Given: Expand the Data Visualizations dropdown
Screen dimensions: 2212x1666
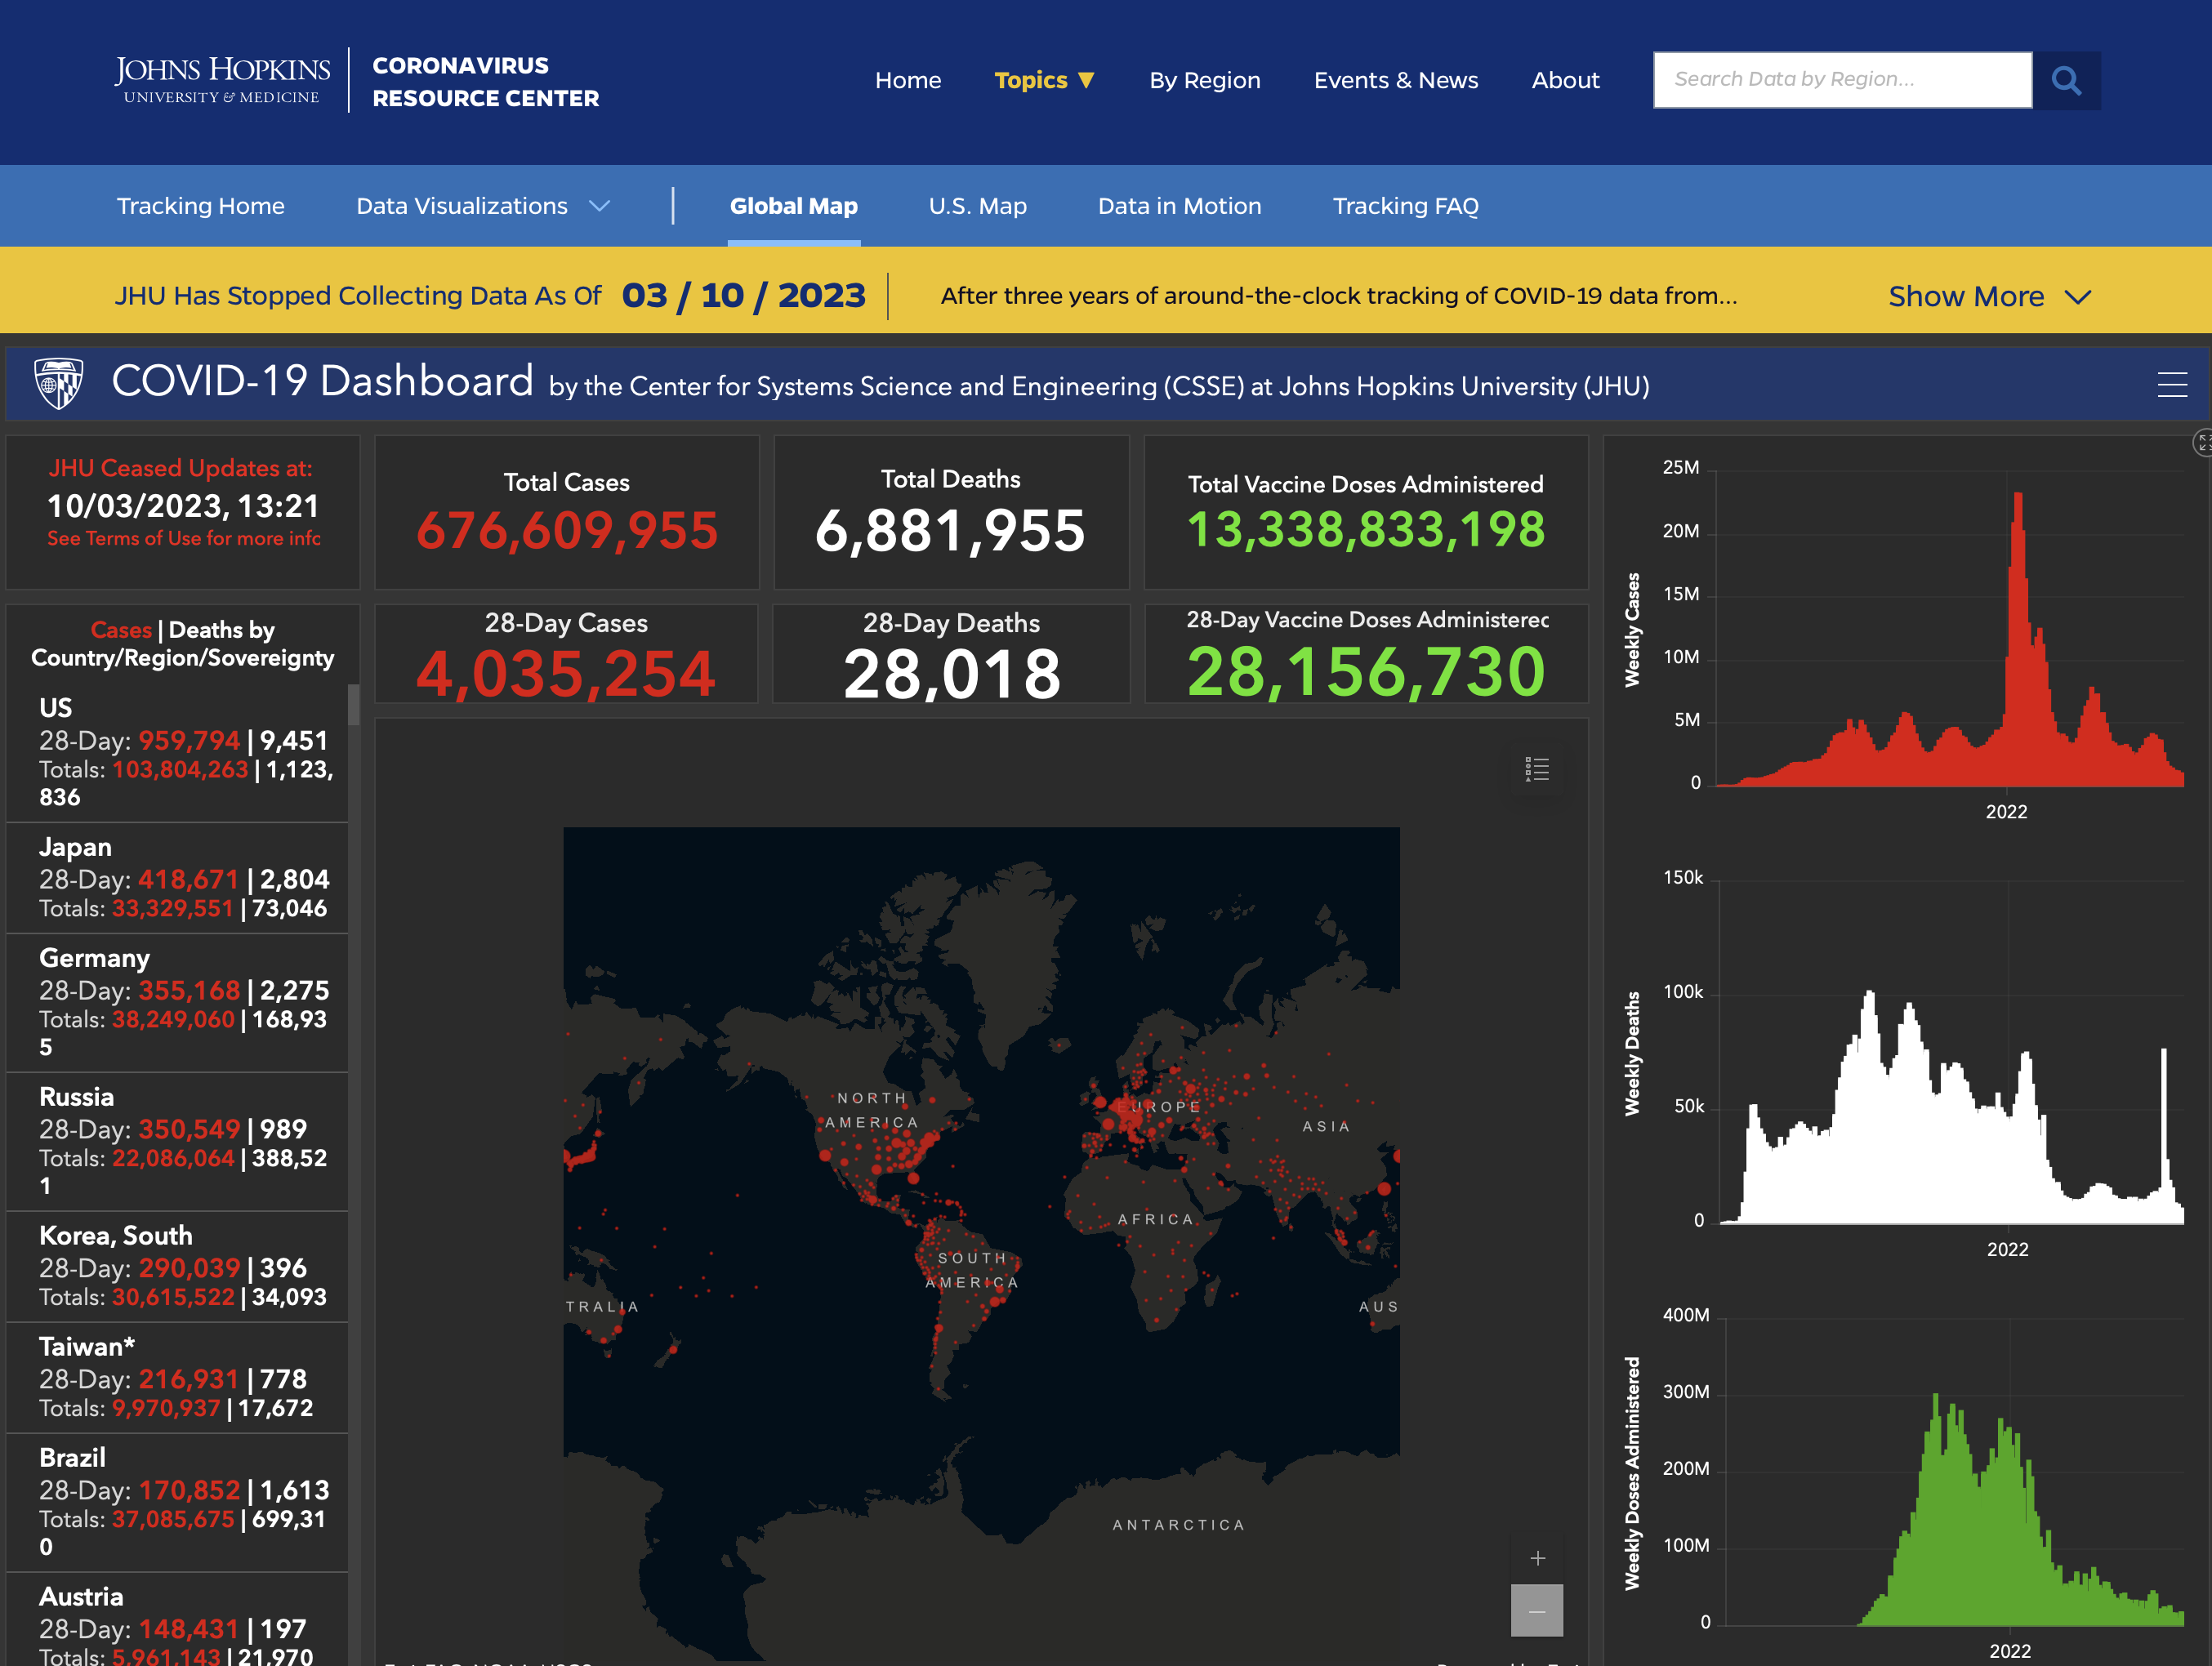Looking at the screenshot, I should 482,206.
